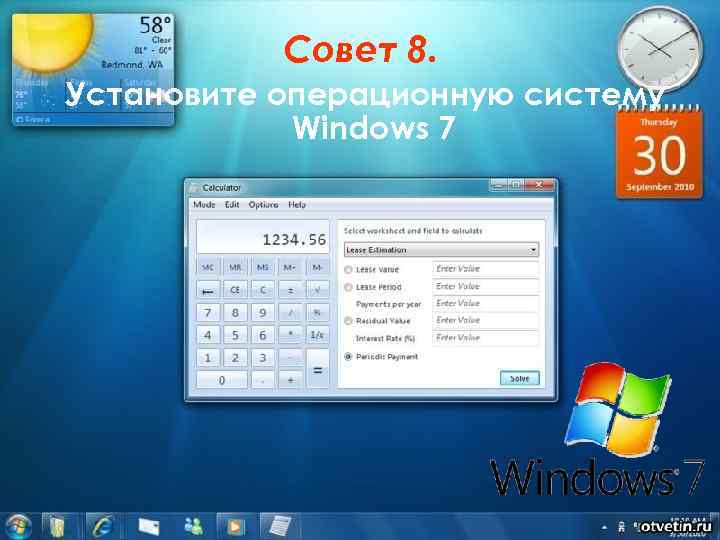720x540 pixels.
Task: Click the Solve button
Action: (x=520, y=378)
